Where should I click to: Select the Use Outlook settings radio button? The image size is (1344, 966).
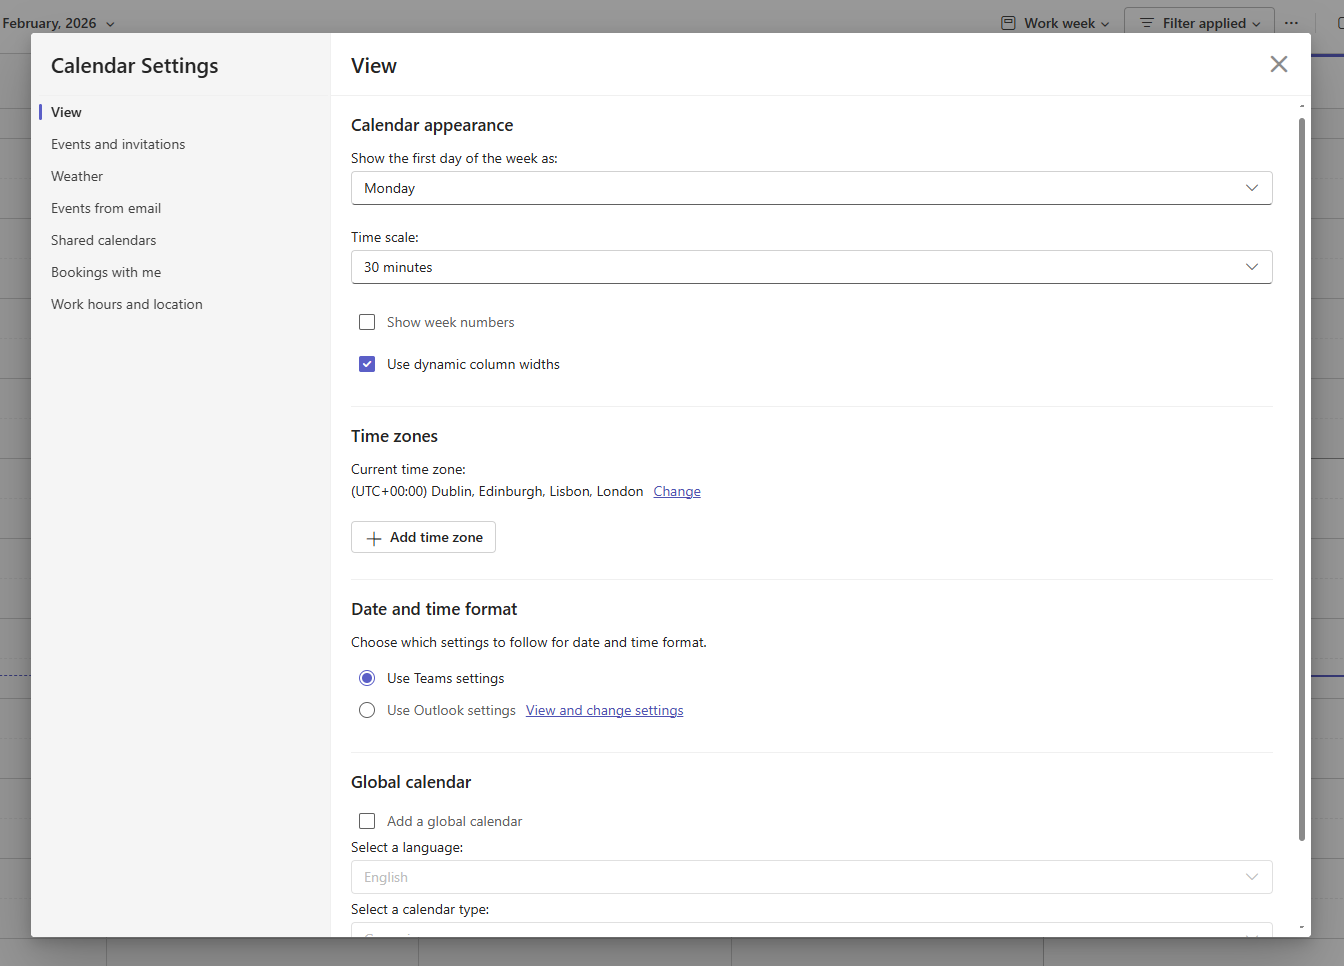pyautogui.click(x=367, y=710)
